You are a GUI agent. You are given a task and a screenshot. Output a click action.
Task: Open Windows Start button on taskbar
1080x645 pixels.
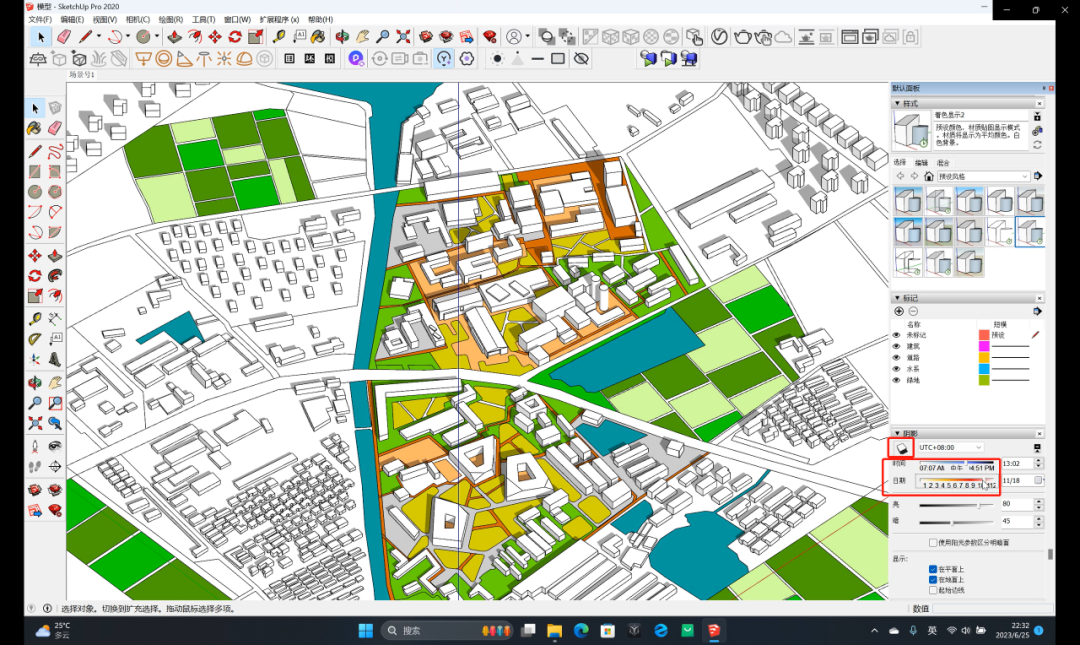(366, 631)
